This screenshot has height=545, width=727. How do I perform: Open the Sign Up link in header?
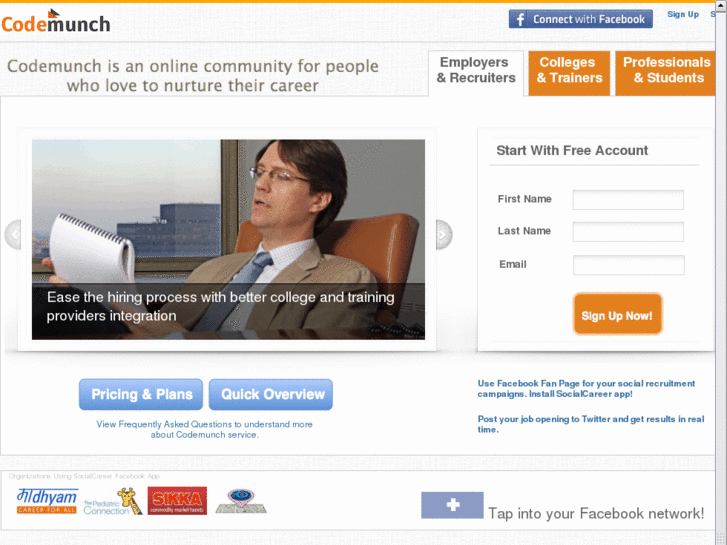(682, 14)
